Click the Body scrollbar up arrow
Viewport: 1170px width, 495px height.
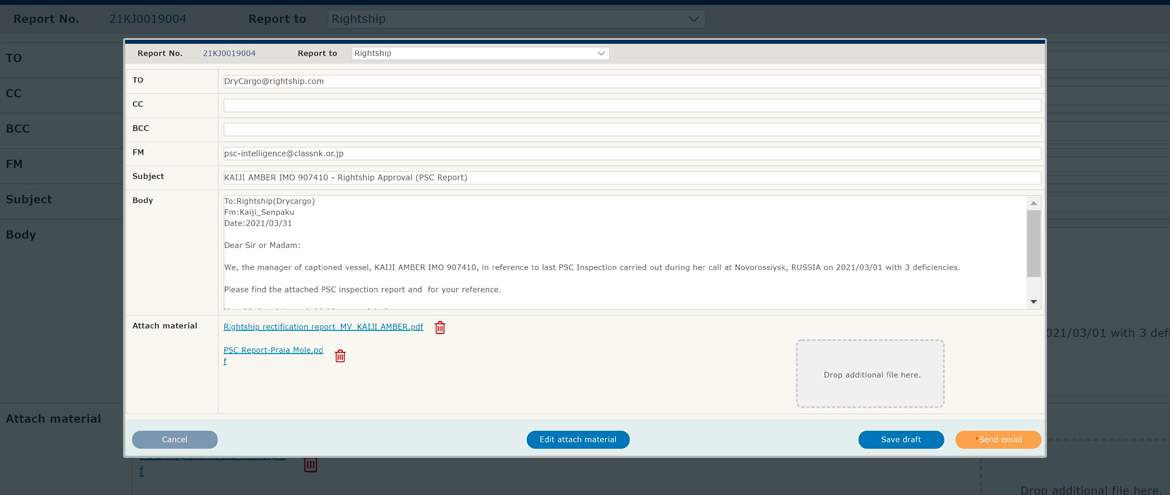[x=1033, y=202]
